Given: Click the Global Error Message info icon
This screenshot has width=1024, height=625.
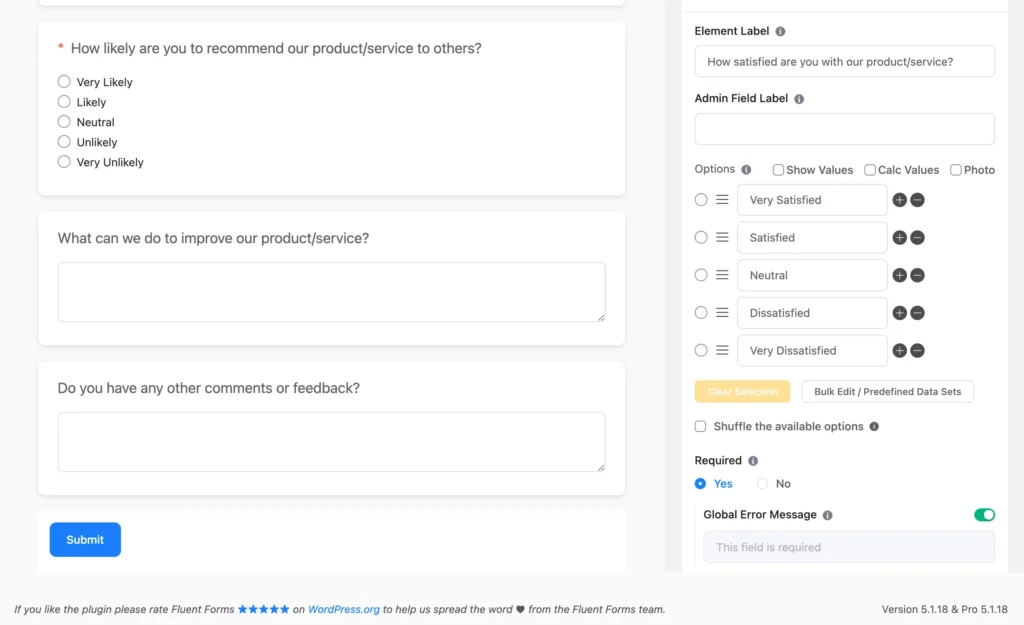Looking at the screenshot, I should tap(826, 514).
